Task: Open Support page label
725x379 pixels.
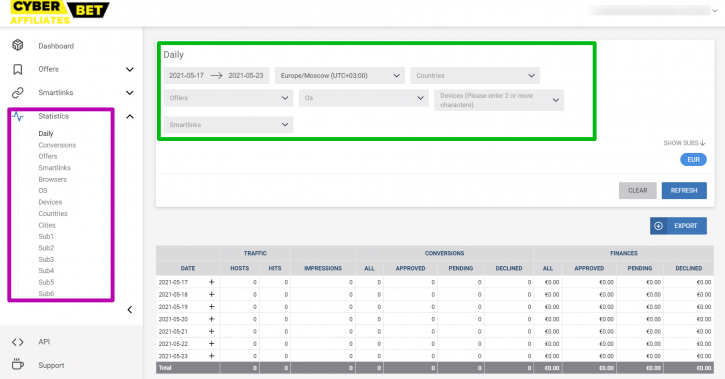Action: coord(51,365)
